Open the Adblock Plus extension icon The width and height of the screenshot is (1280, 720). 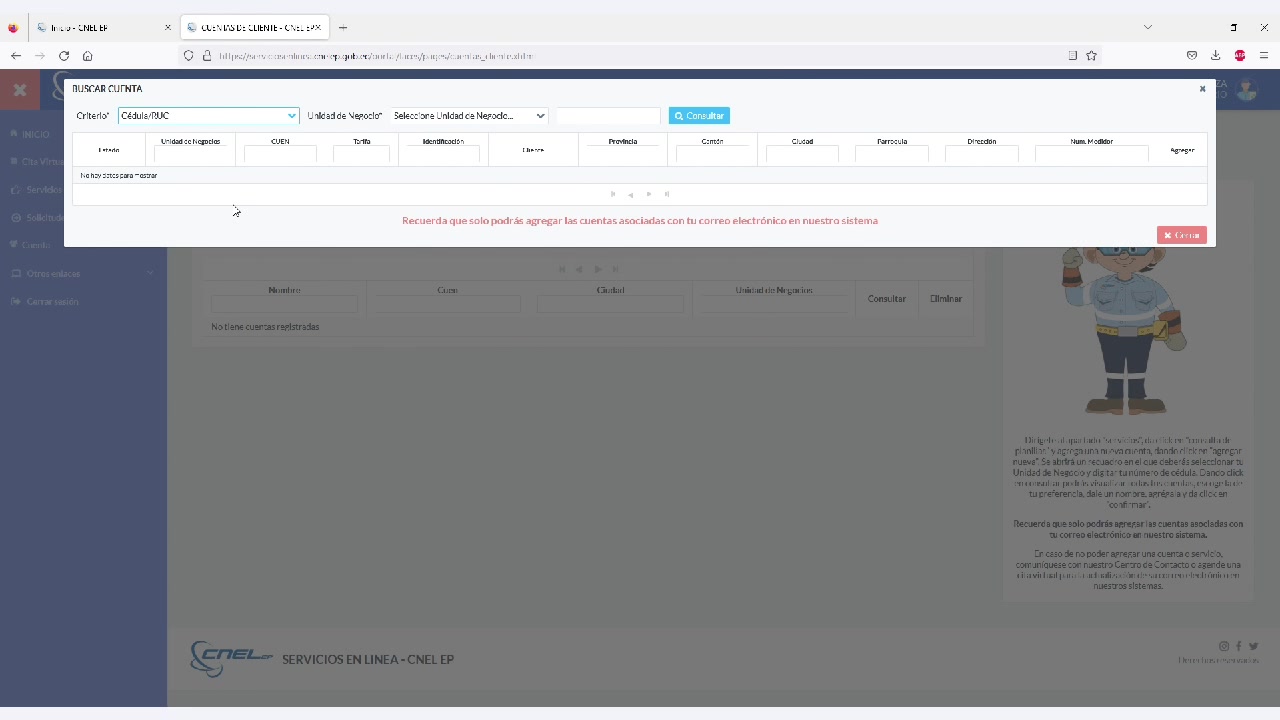[1240, 56]
